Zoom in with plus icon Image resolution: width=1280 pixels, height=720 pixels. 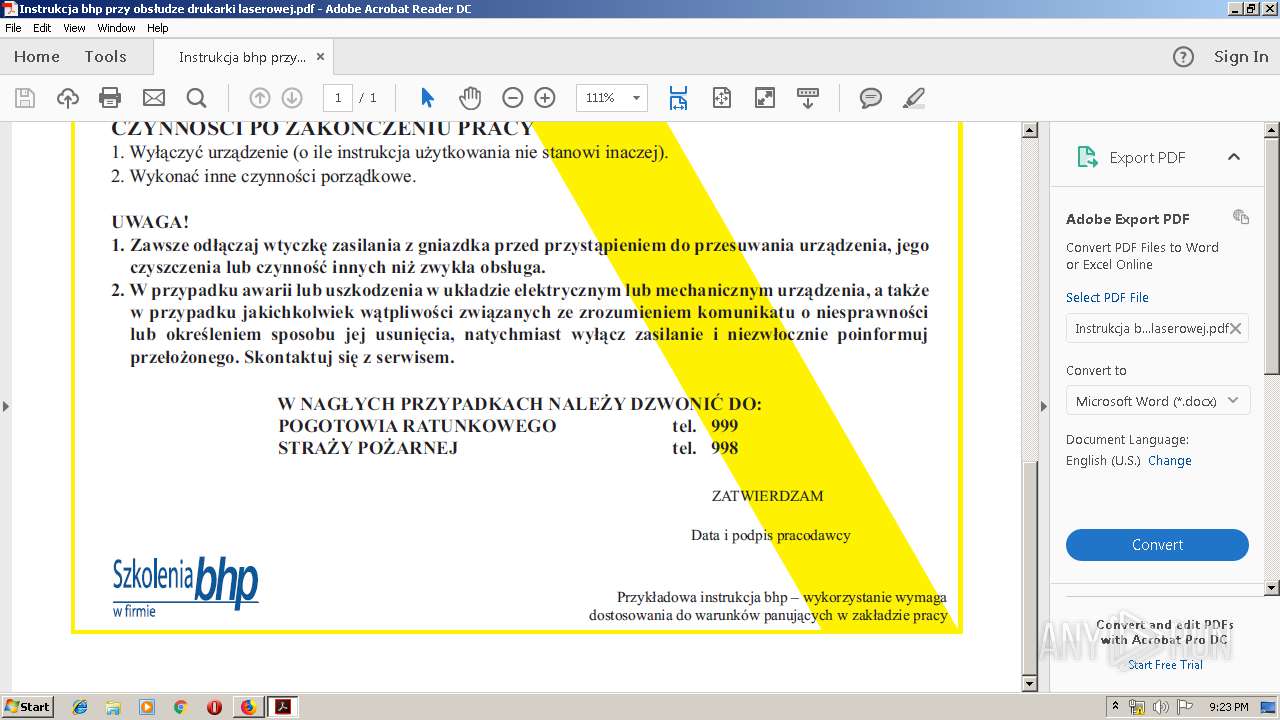[545, 98]
